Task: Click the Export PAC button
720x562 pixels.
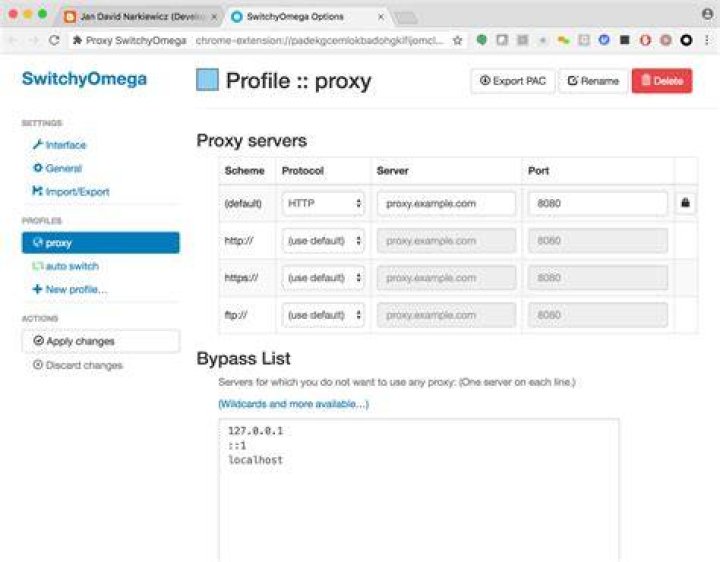Action: click(512, 81)
